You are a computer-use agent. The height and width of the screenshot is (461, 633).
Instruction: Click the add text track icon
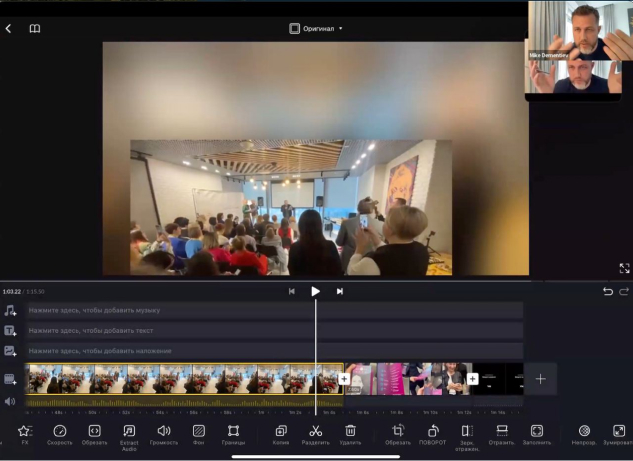(10, 331)
